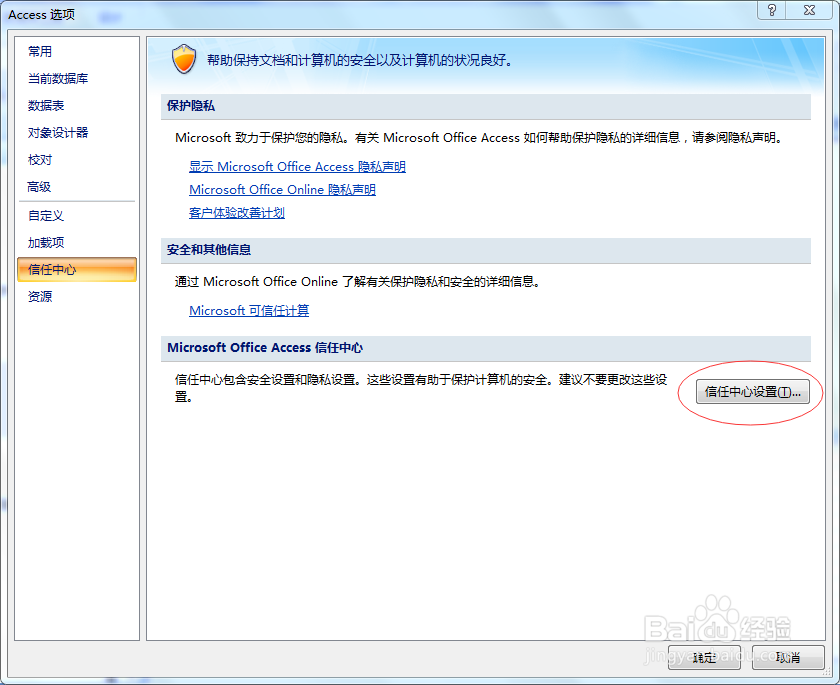
Task: Open 显示 Microsoft Office Access 隐私声明 link
Action: pyautogui.click(x=297, y=167)
